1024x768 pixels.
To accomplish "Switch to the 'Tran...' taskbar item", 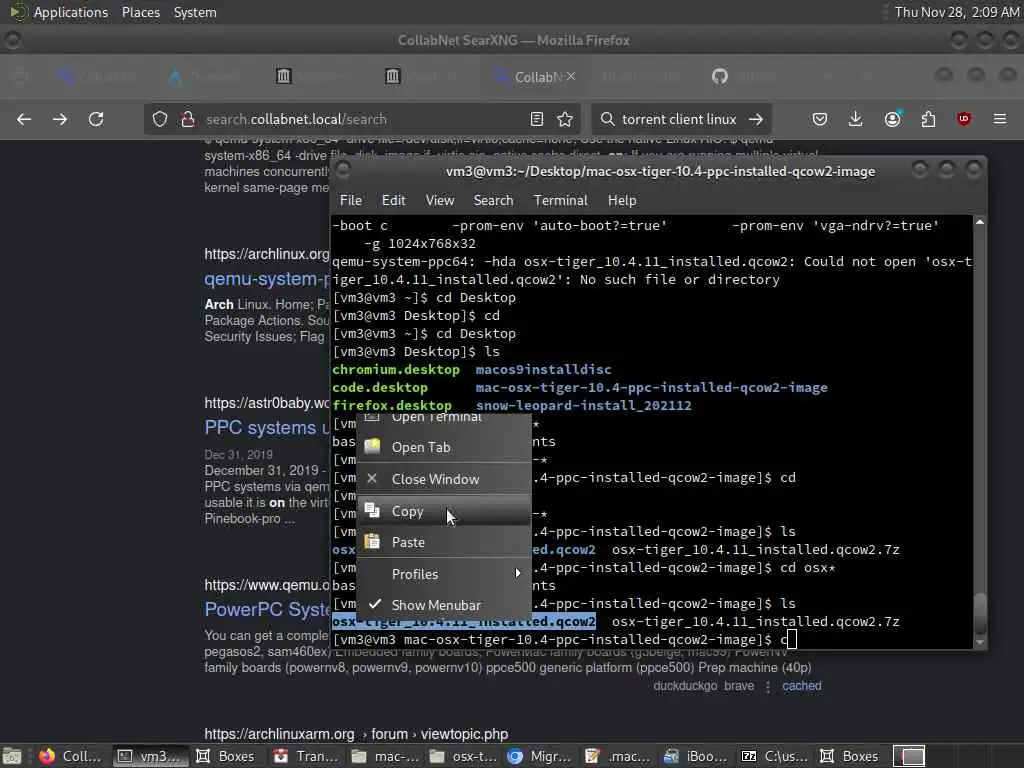I will pyautogui.click(x=306, y=756).
